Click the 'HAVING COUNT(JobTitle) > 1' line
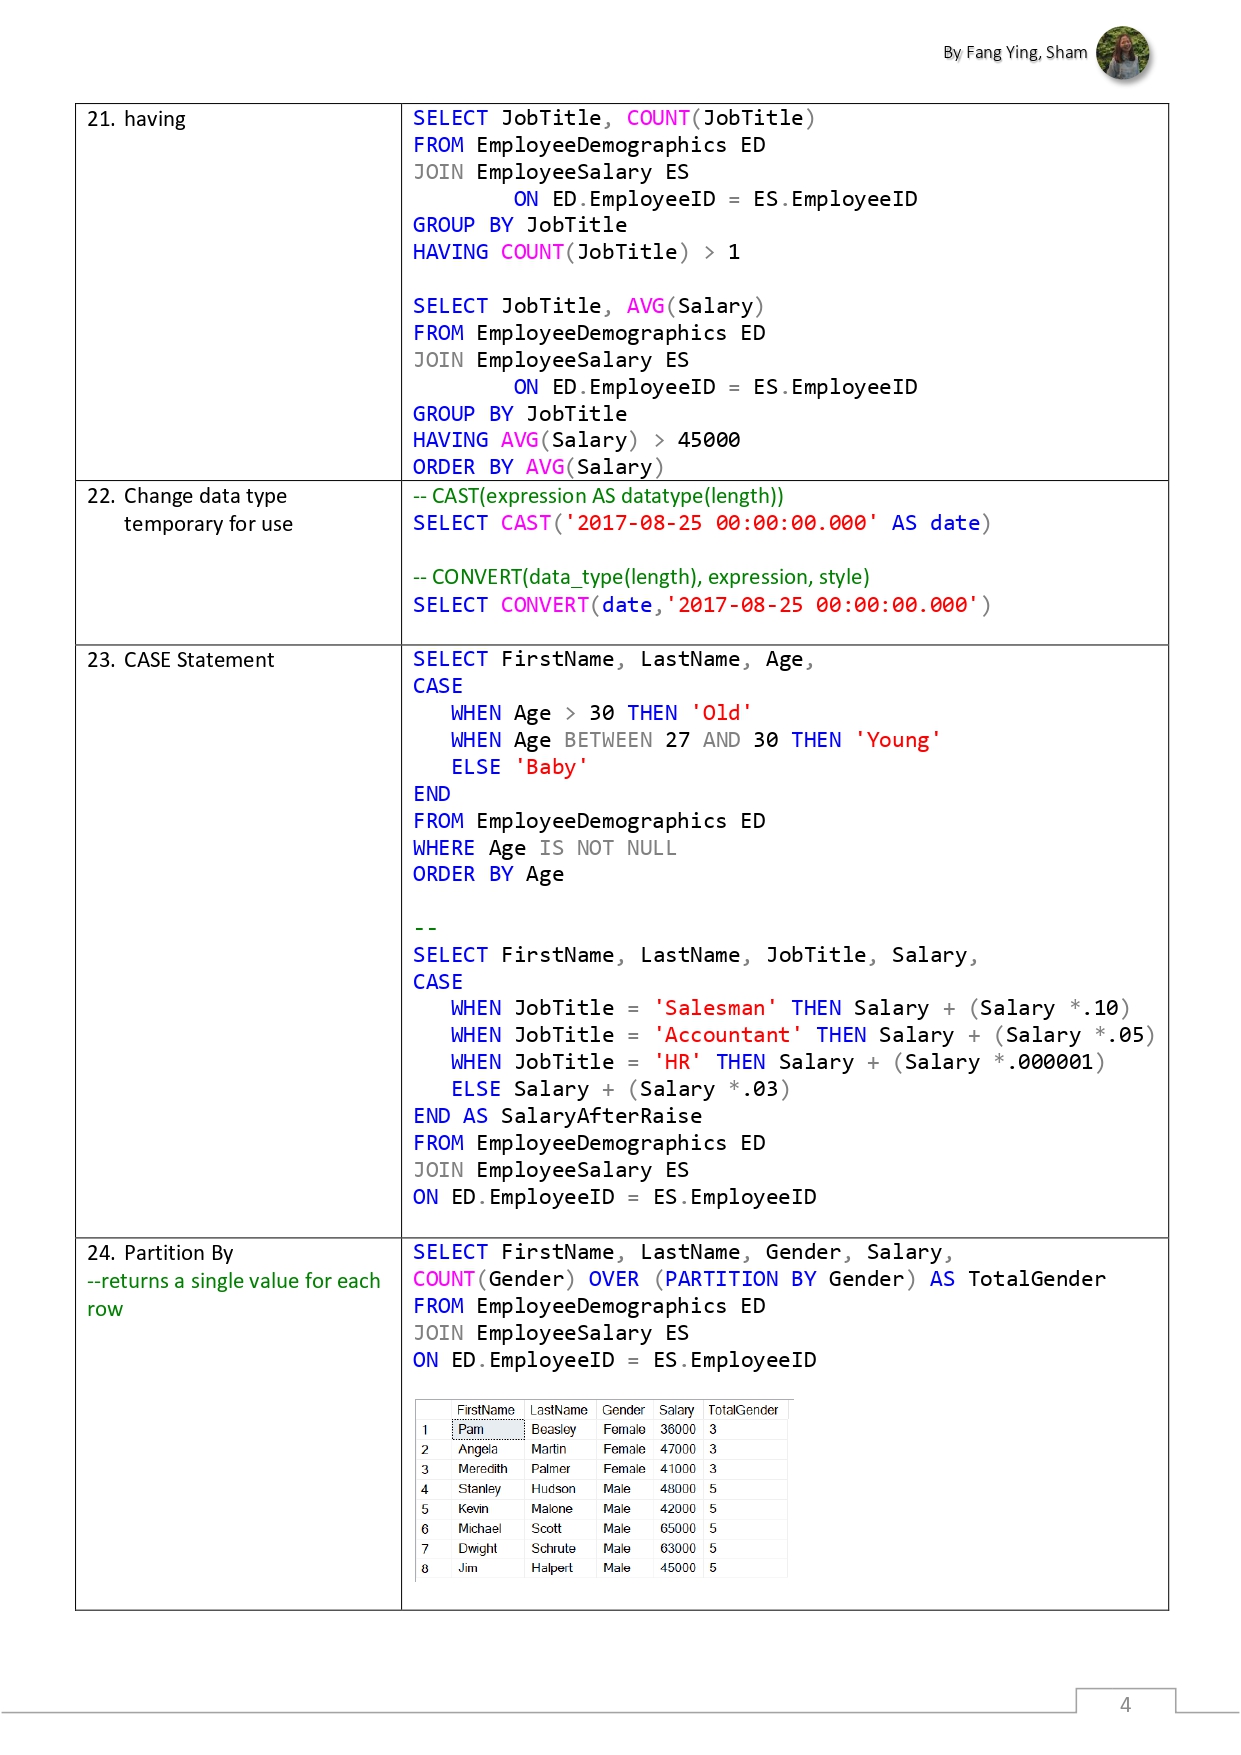1241x1755 pixels. [x=577, y=252]
